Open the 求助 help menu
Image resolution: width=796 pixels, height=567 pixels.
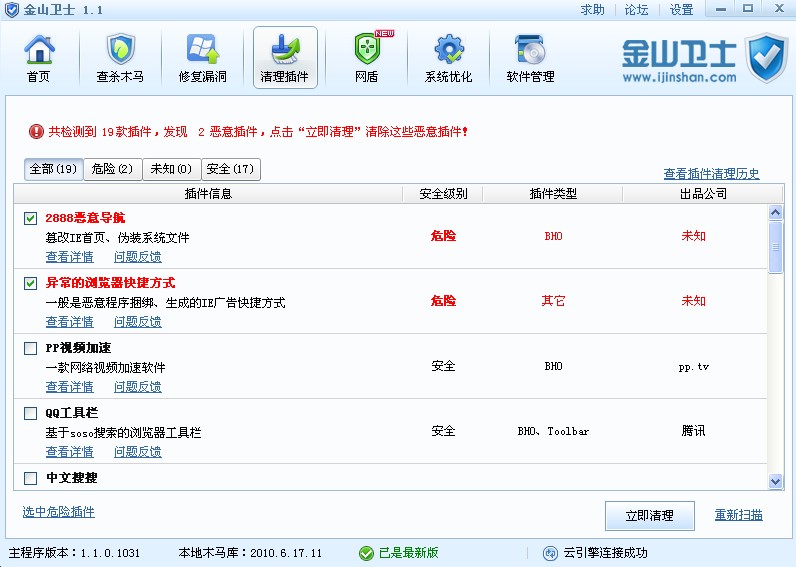(x=592, y=10)
